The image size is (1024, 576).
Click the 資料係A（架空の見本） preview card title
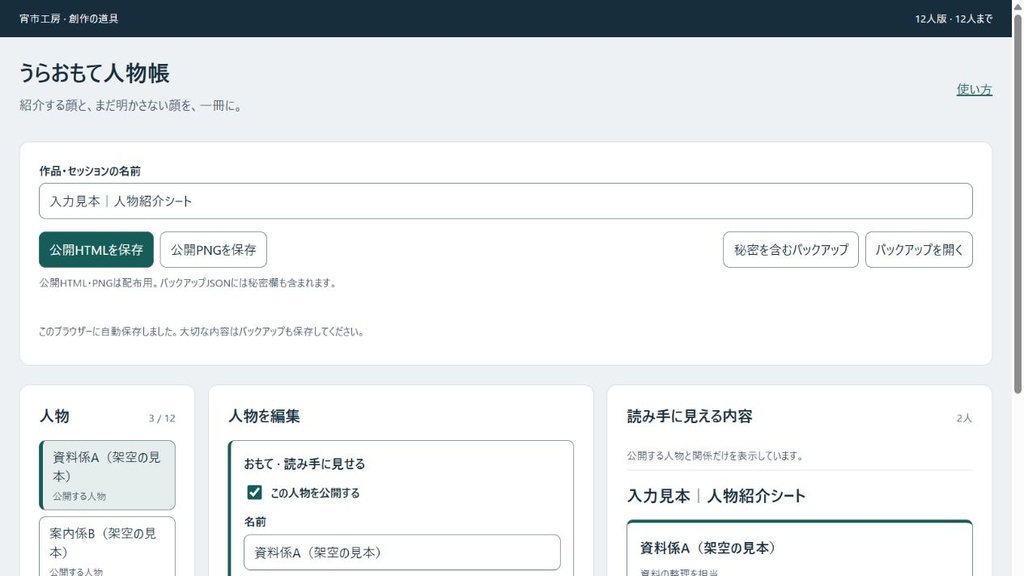coord(708,548)
